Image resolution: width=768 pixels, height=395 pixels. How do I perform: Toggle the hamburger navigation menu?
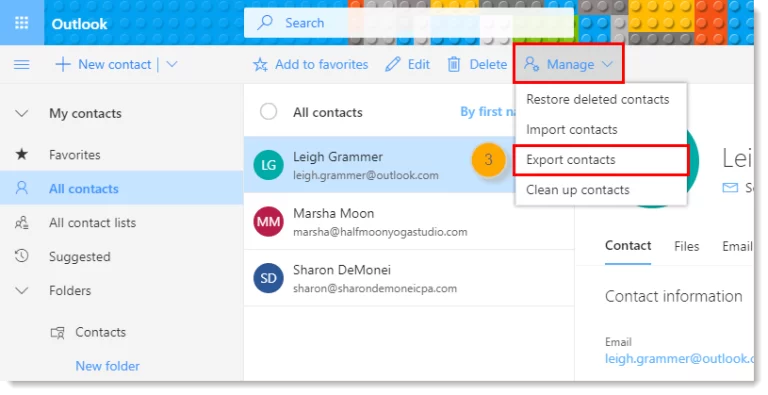click(22, 64)
